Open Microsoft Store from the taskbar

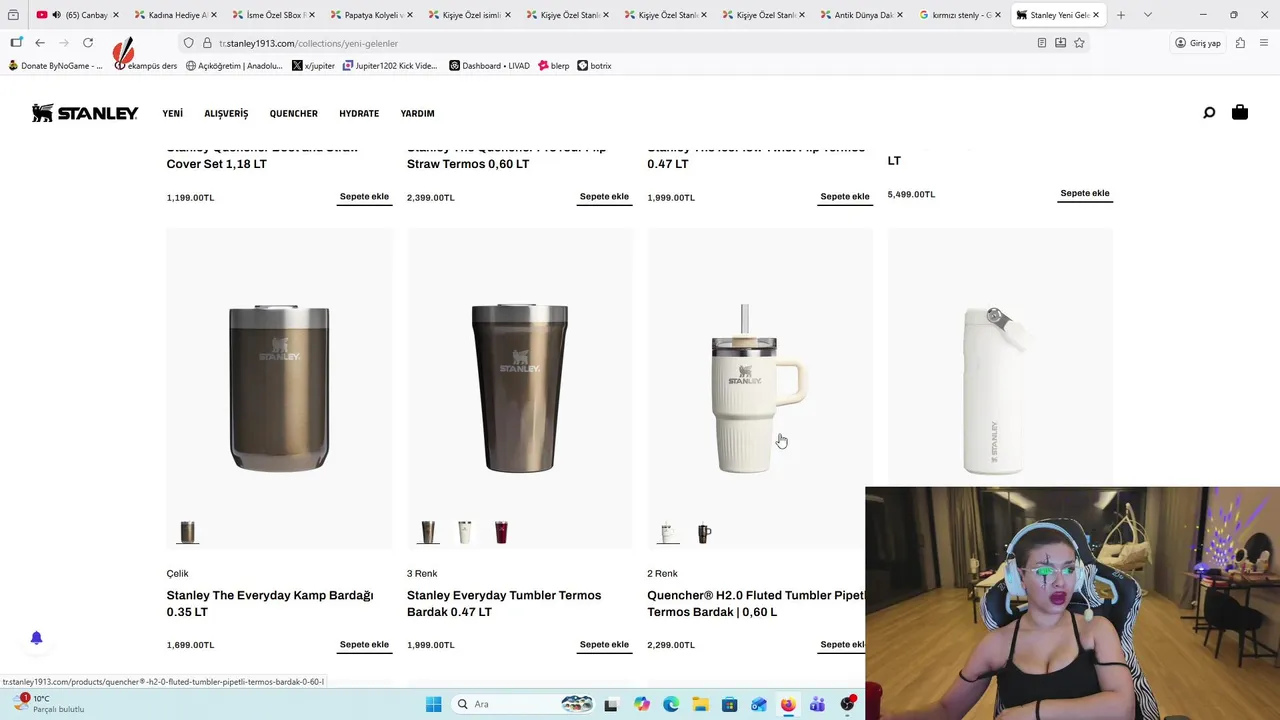pos(729,704)
